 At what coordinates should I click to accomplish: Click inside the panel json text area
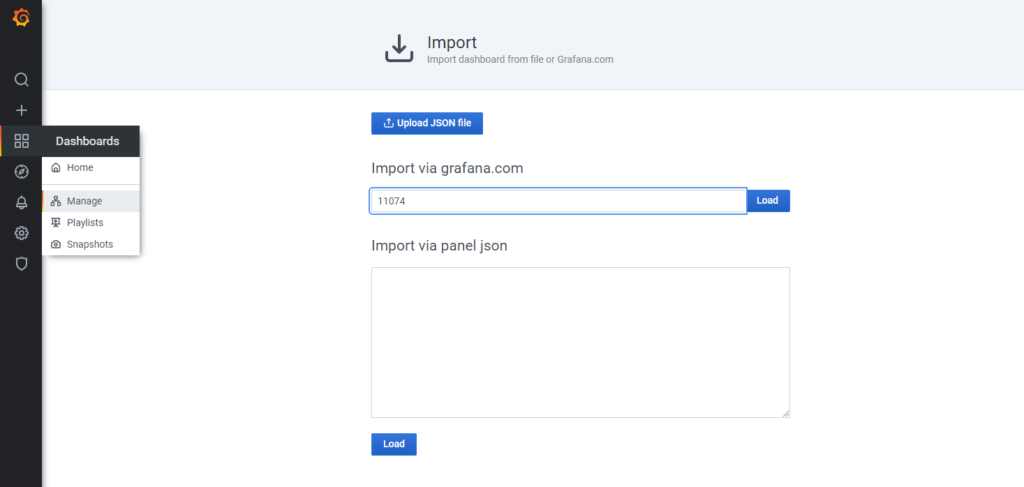click(x=580, y=342)
